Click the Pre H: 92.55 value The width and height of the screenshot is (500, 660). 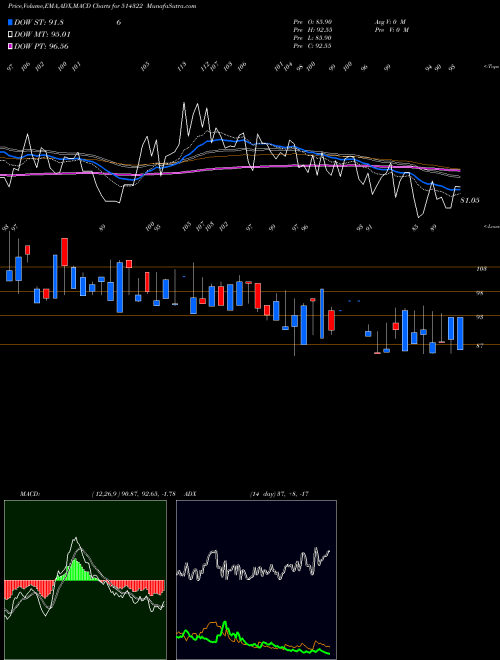(312, 29)
